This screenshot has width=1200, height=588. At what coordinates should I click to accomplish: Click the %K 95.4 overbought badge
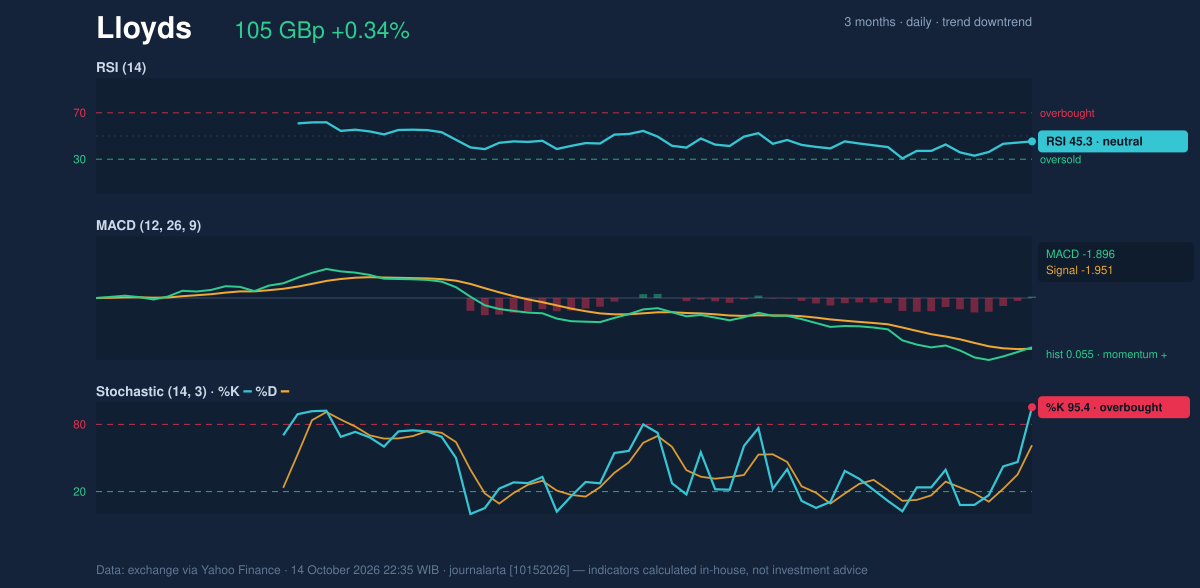1114,407
